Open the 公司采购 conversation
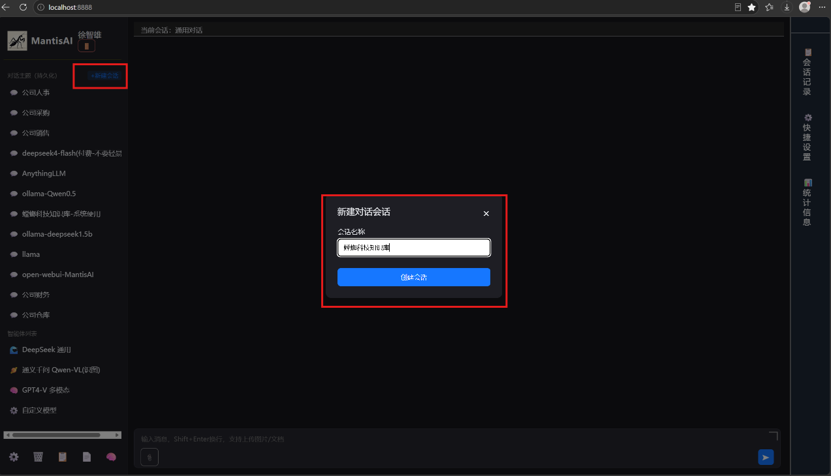This screenshot has height=476, width=831. click(36, 113)
